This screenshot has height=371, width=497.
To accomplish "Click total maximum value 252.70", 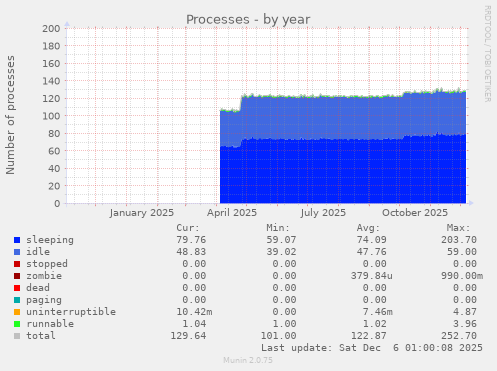I will (459, 336).
